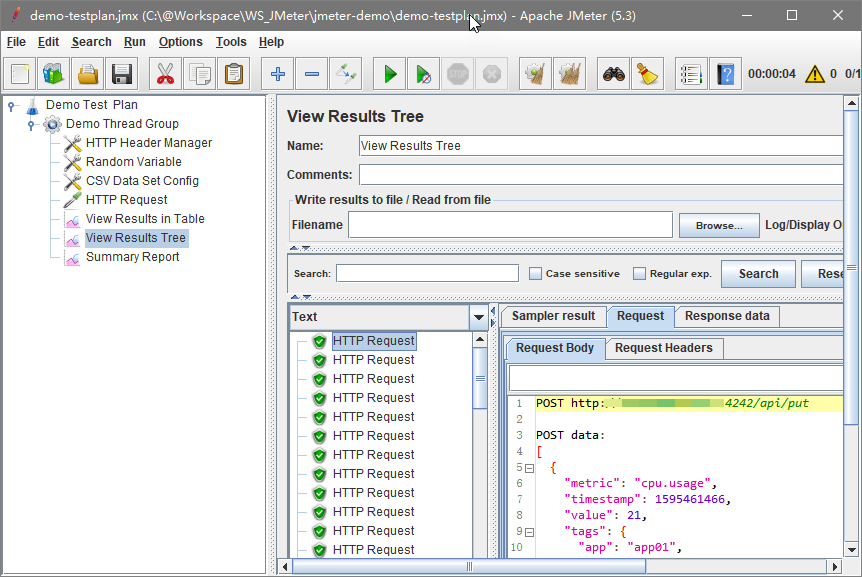
Task: Open the Function Helper list icon
Action: (x=691, y=74)
